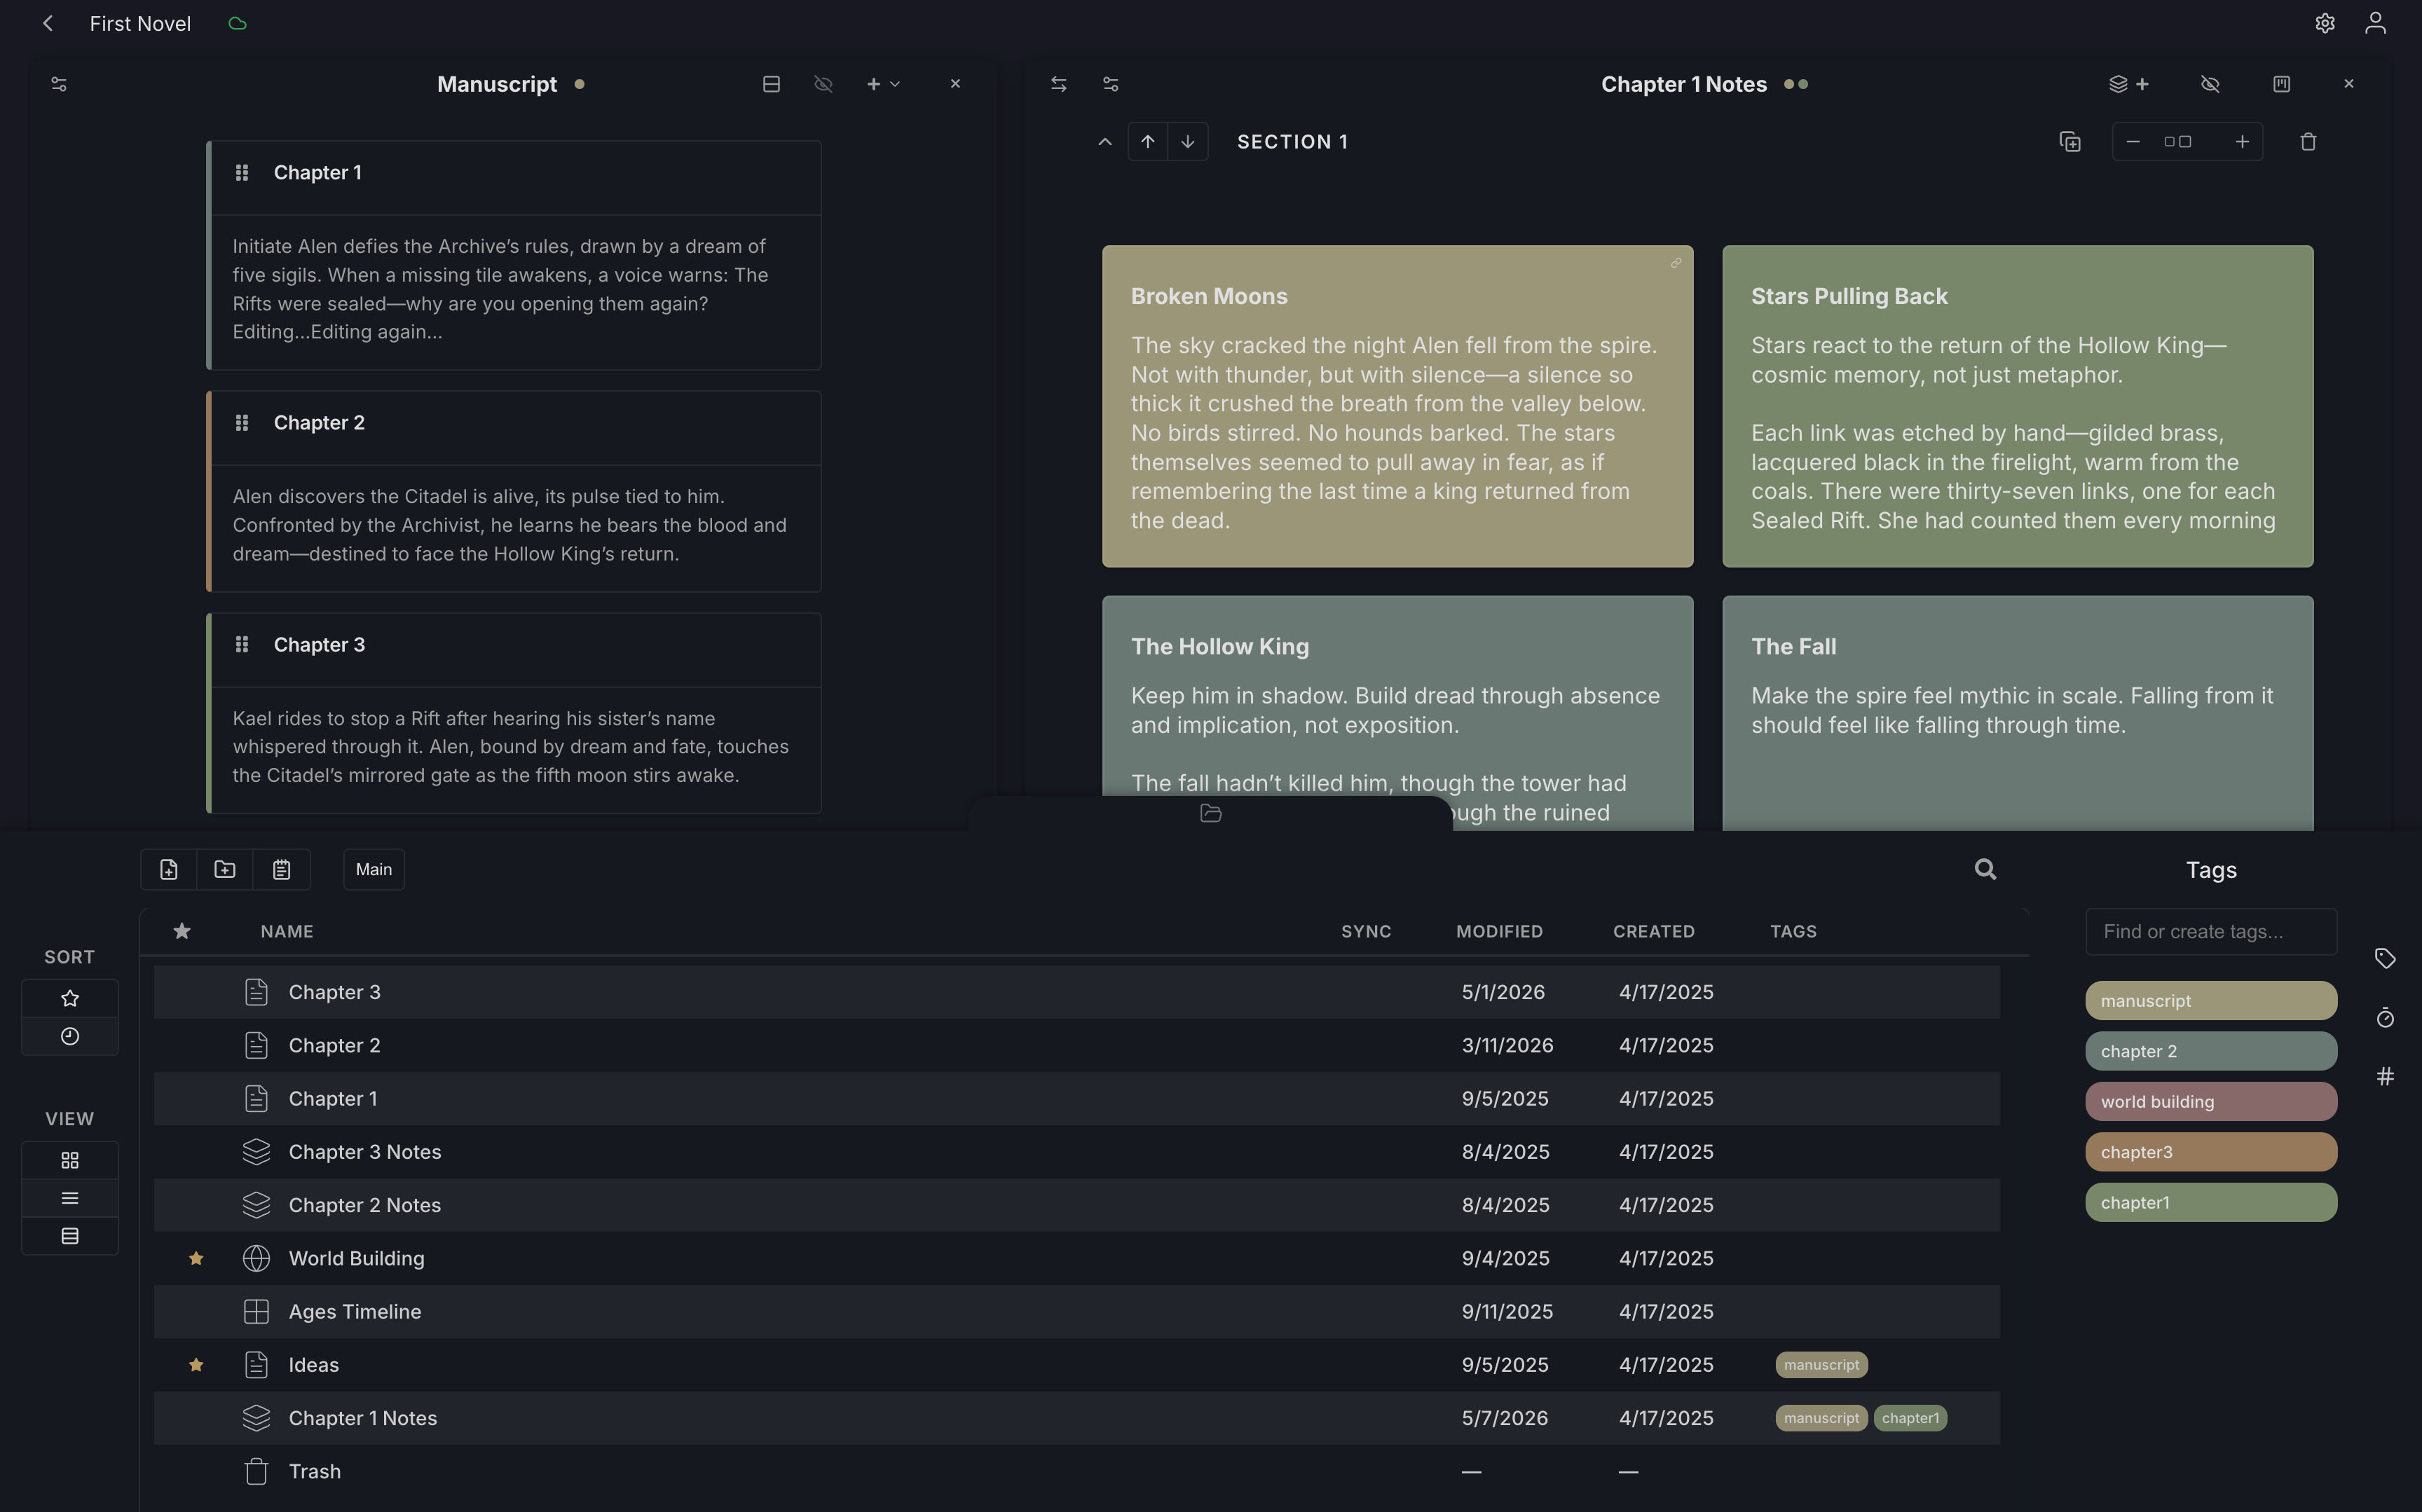Sort by the MODIFIED column header
2422x1512 pixels.
[x=1499, y=932]
